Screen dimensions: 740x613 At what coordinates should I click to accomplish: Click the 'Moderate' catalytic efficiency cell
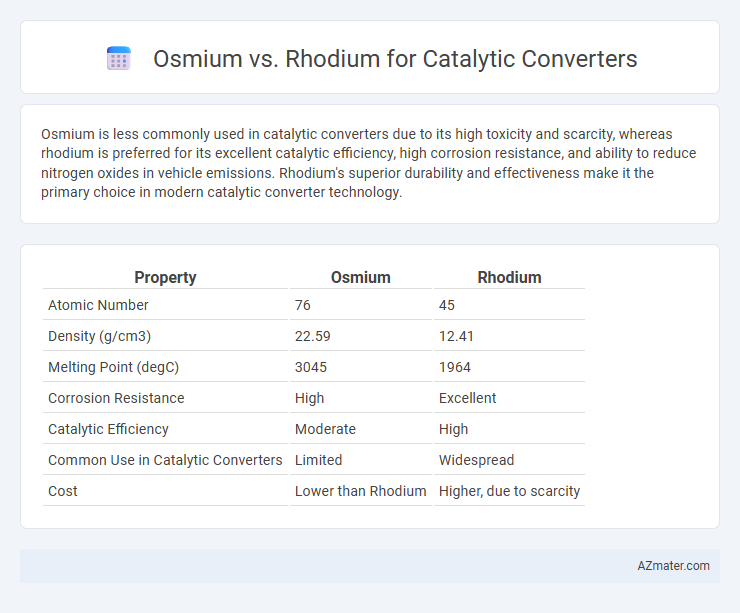[x=325, y=429]
